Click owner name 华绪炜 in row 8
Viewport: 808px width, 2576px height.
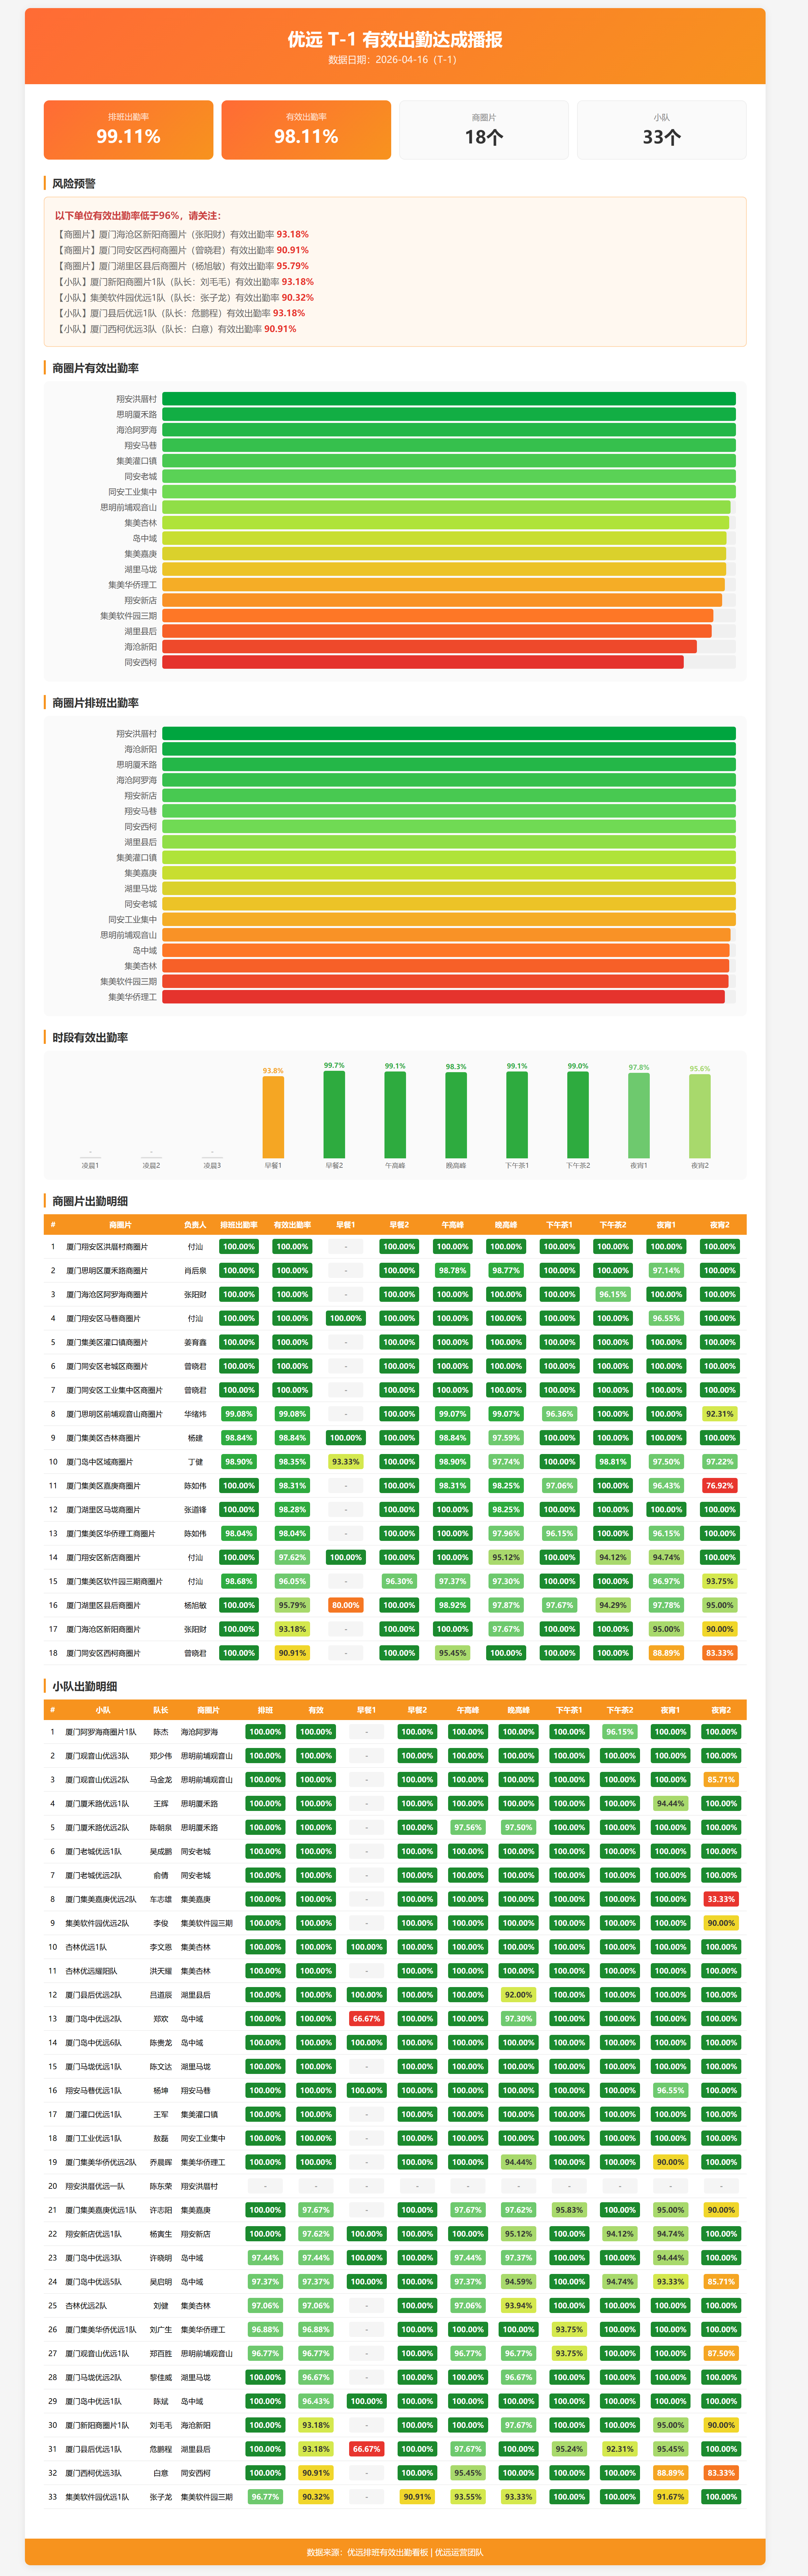click(195, 1414)
